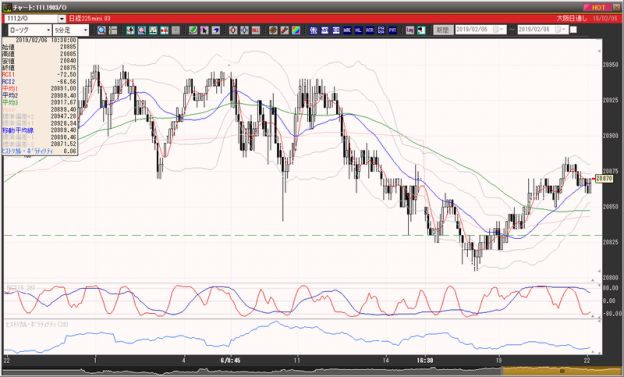Choose the arrow cursor pointer tool
Viewport: 624px width, 377px height.
(x=205, y=30)
